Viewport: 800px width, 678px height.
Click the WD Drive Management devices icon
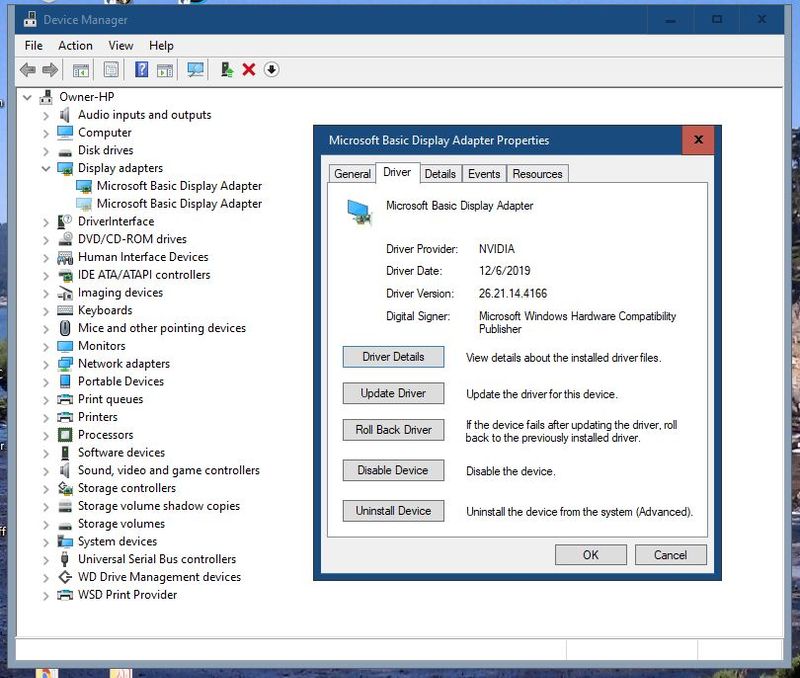click(65, 577)
